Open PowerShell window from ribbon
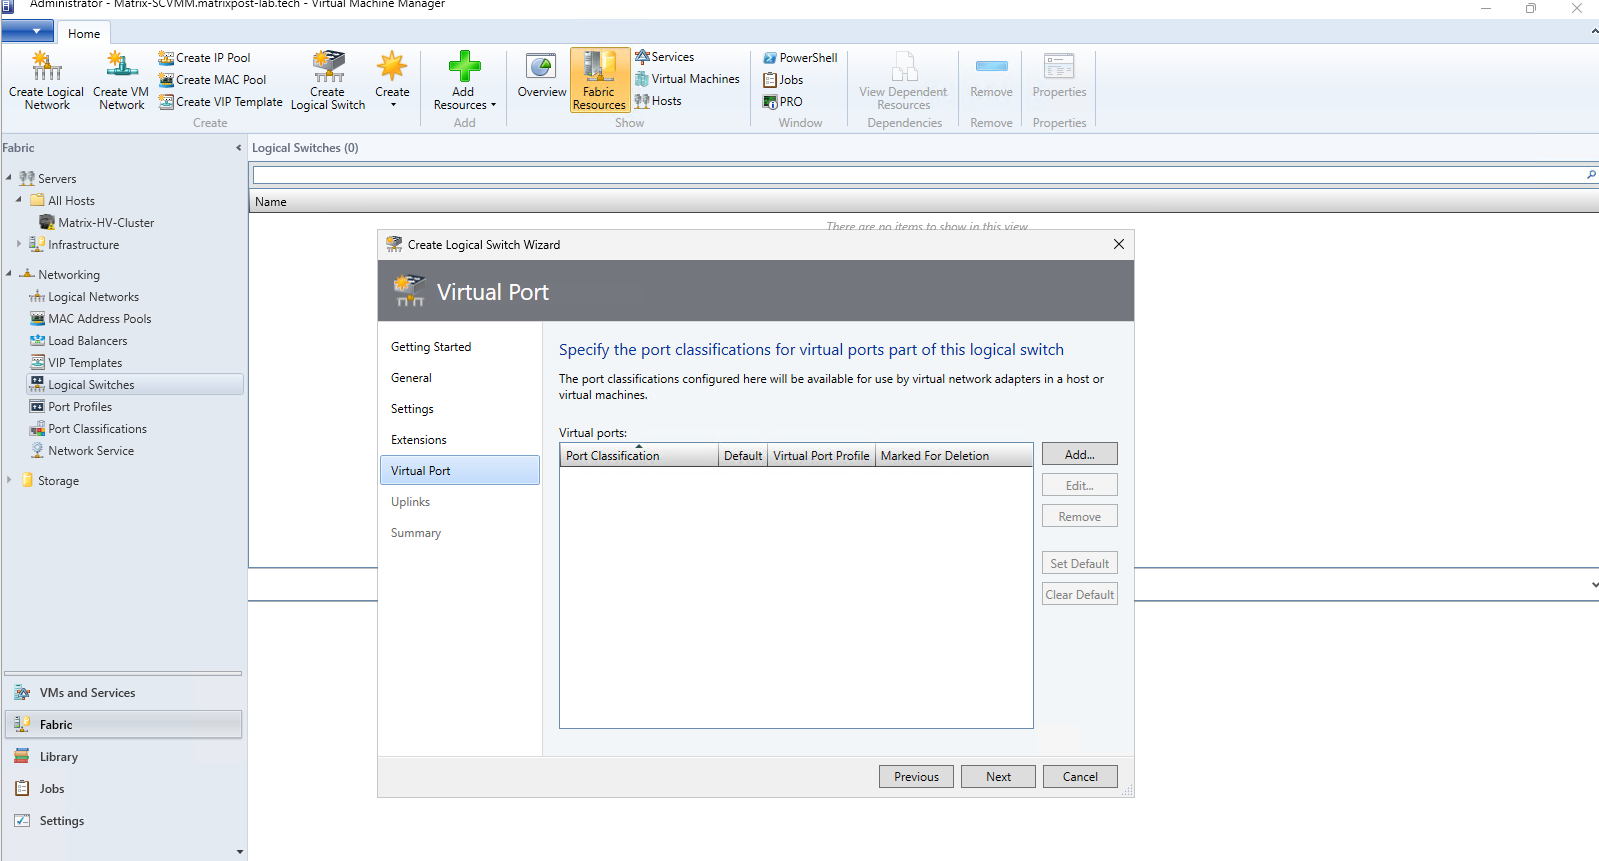 (x=800, y=58)
